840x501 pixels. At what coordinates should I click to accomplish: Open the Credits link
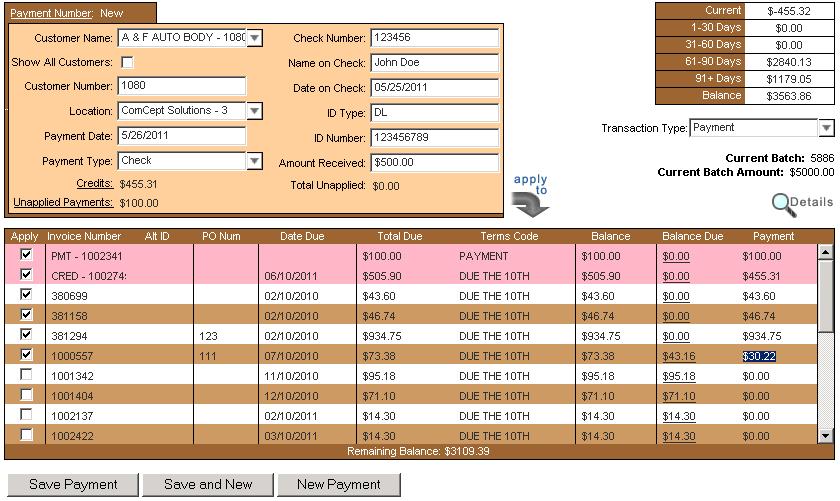[95, 184]
